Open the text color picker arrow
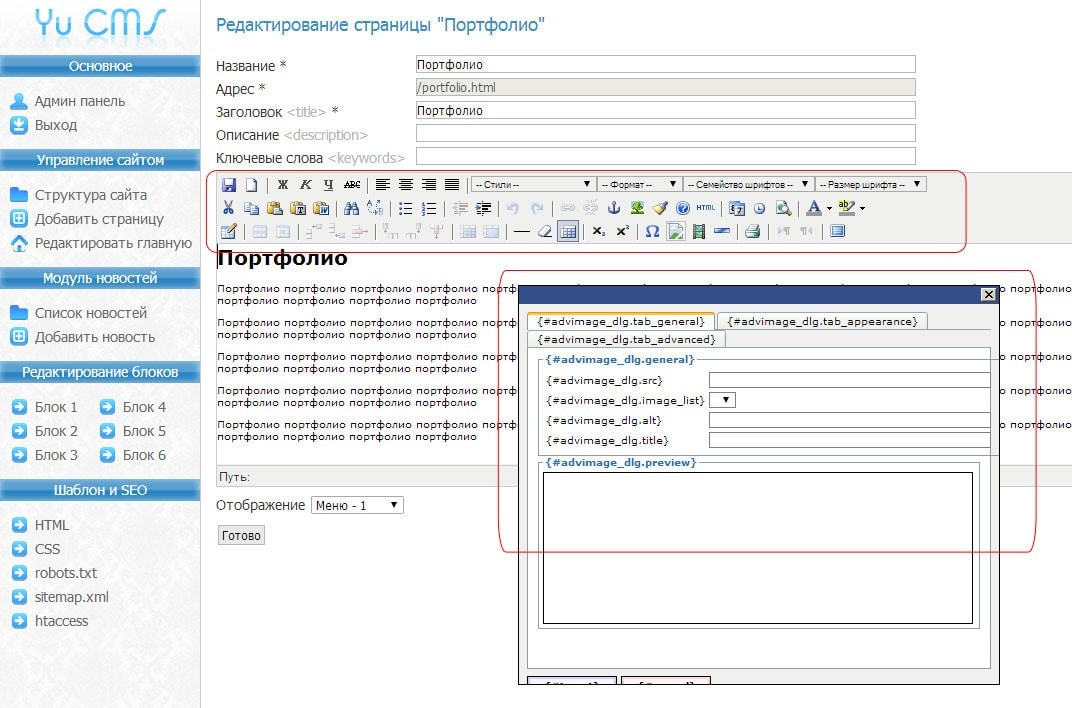 829,209
